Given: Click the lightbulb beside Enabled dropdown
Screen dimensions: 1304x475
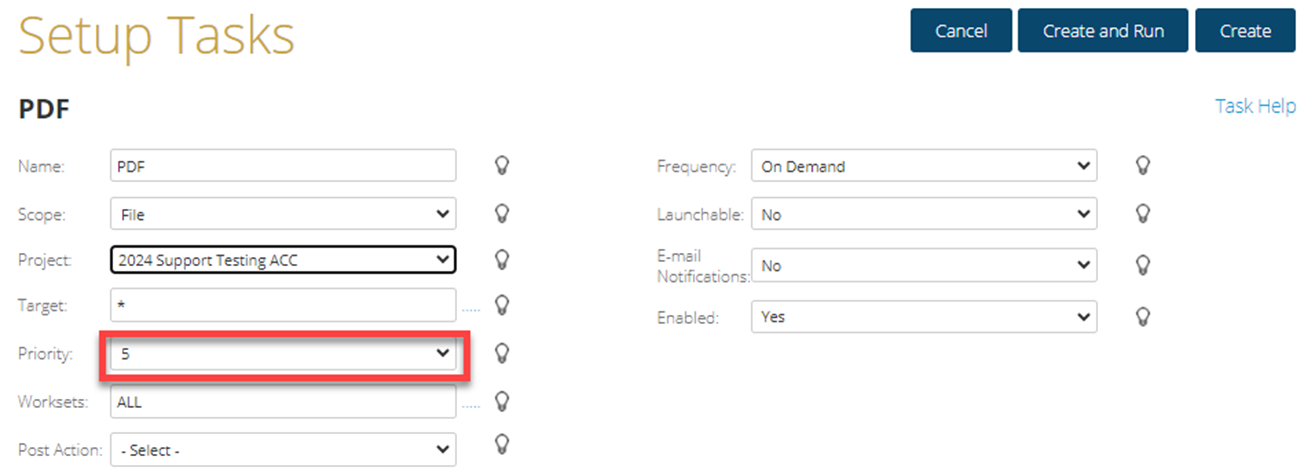Looking at the screenshot, I should [x=1143, y=316].
